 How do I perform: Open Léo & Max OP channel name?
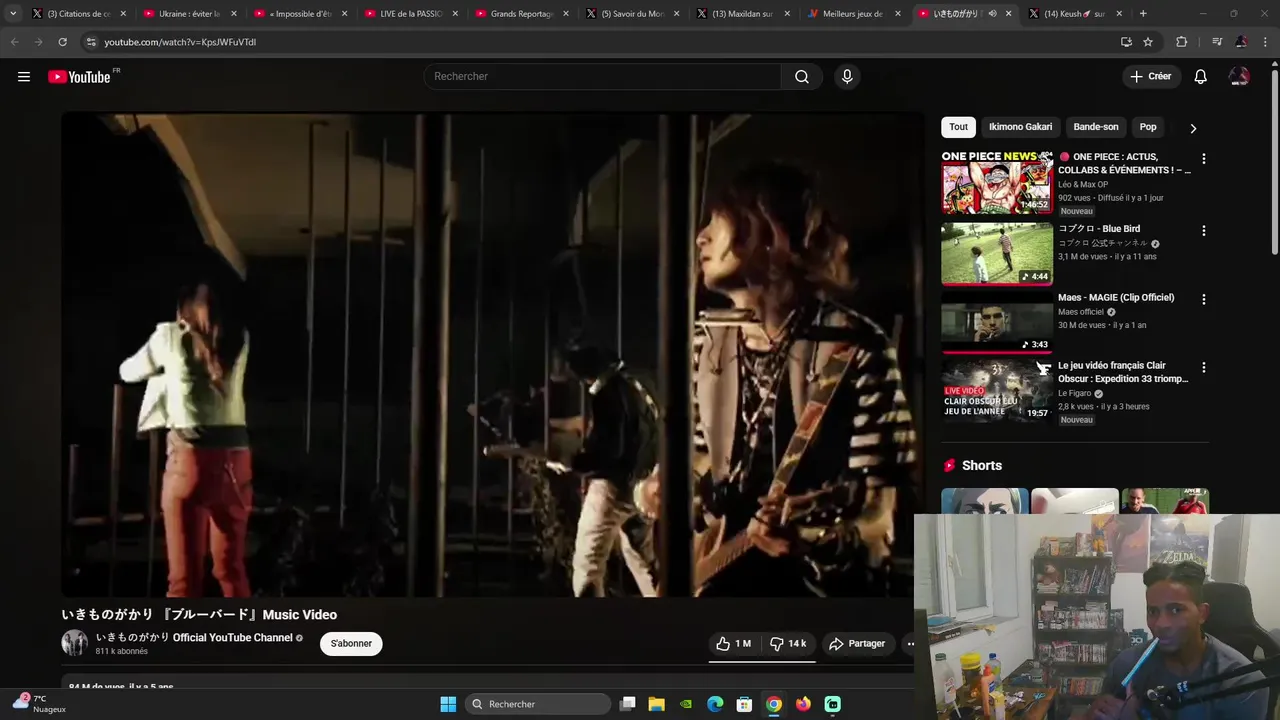(1083, 184)
